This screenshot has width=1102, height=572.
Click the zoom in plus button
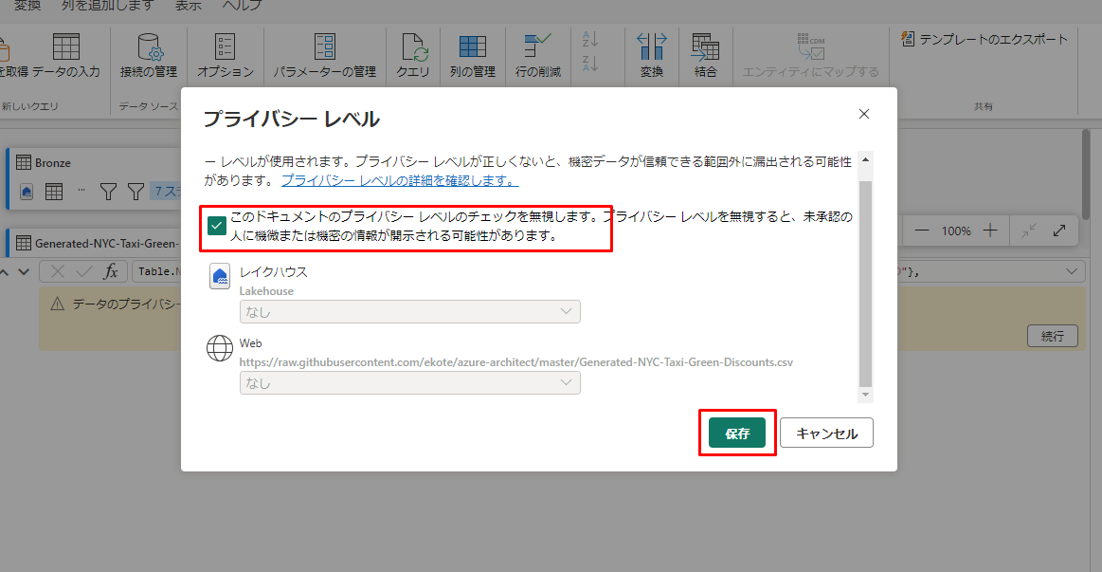[x=990, y=231]
